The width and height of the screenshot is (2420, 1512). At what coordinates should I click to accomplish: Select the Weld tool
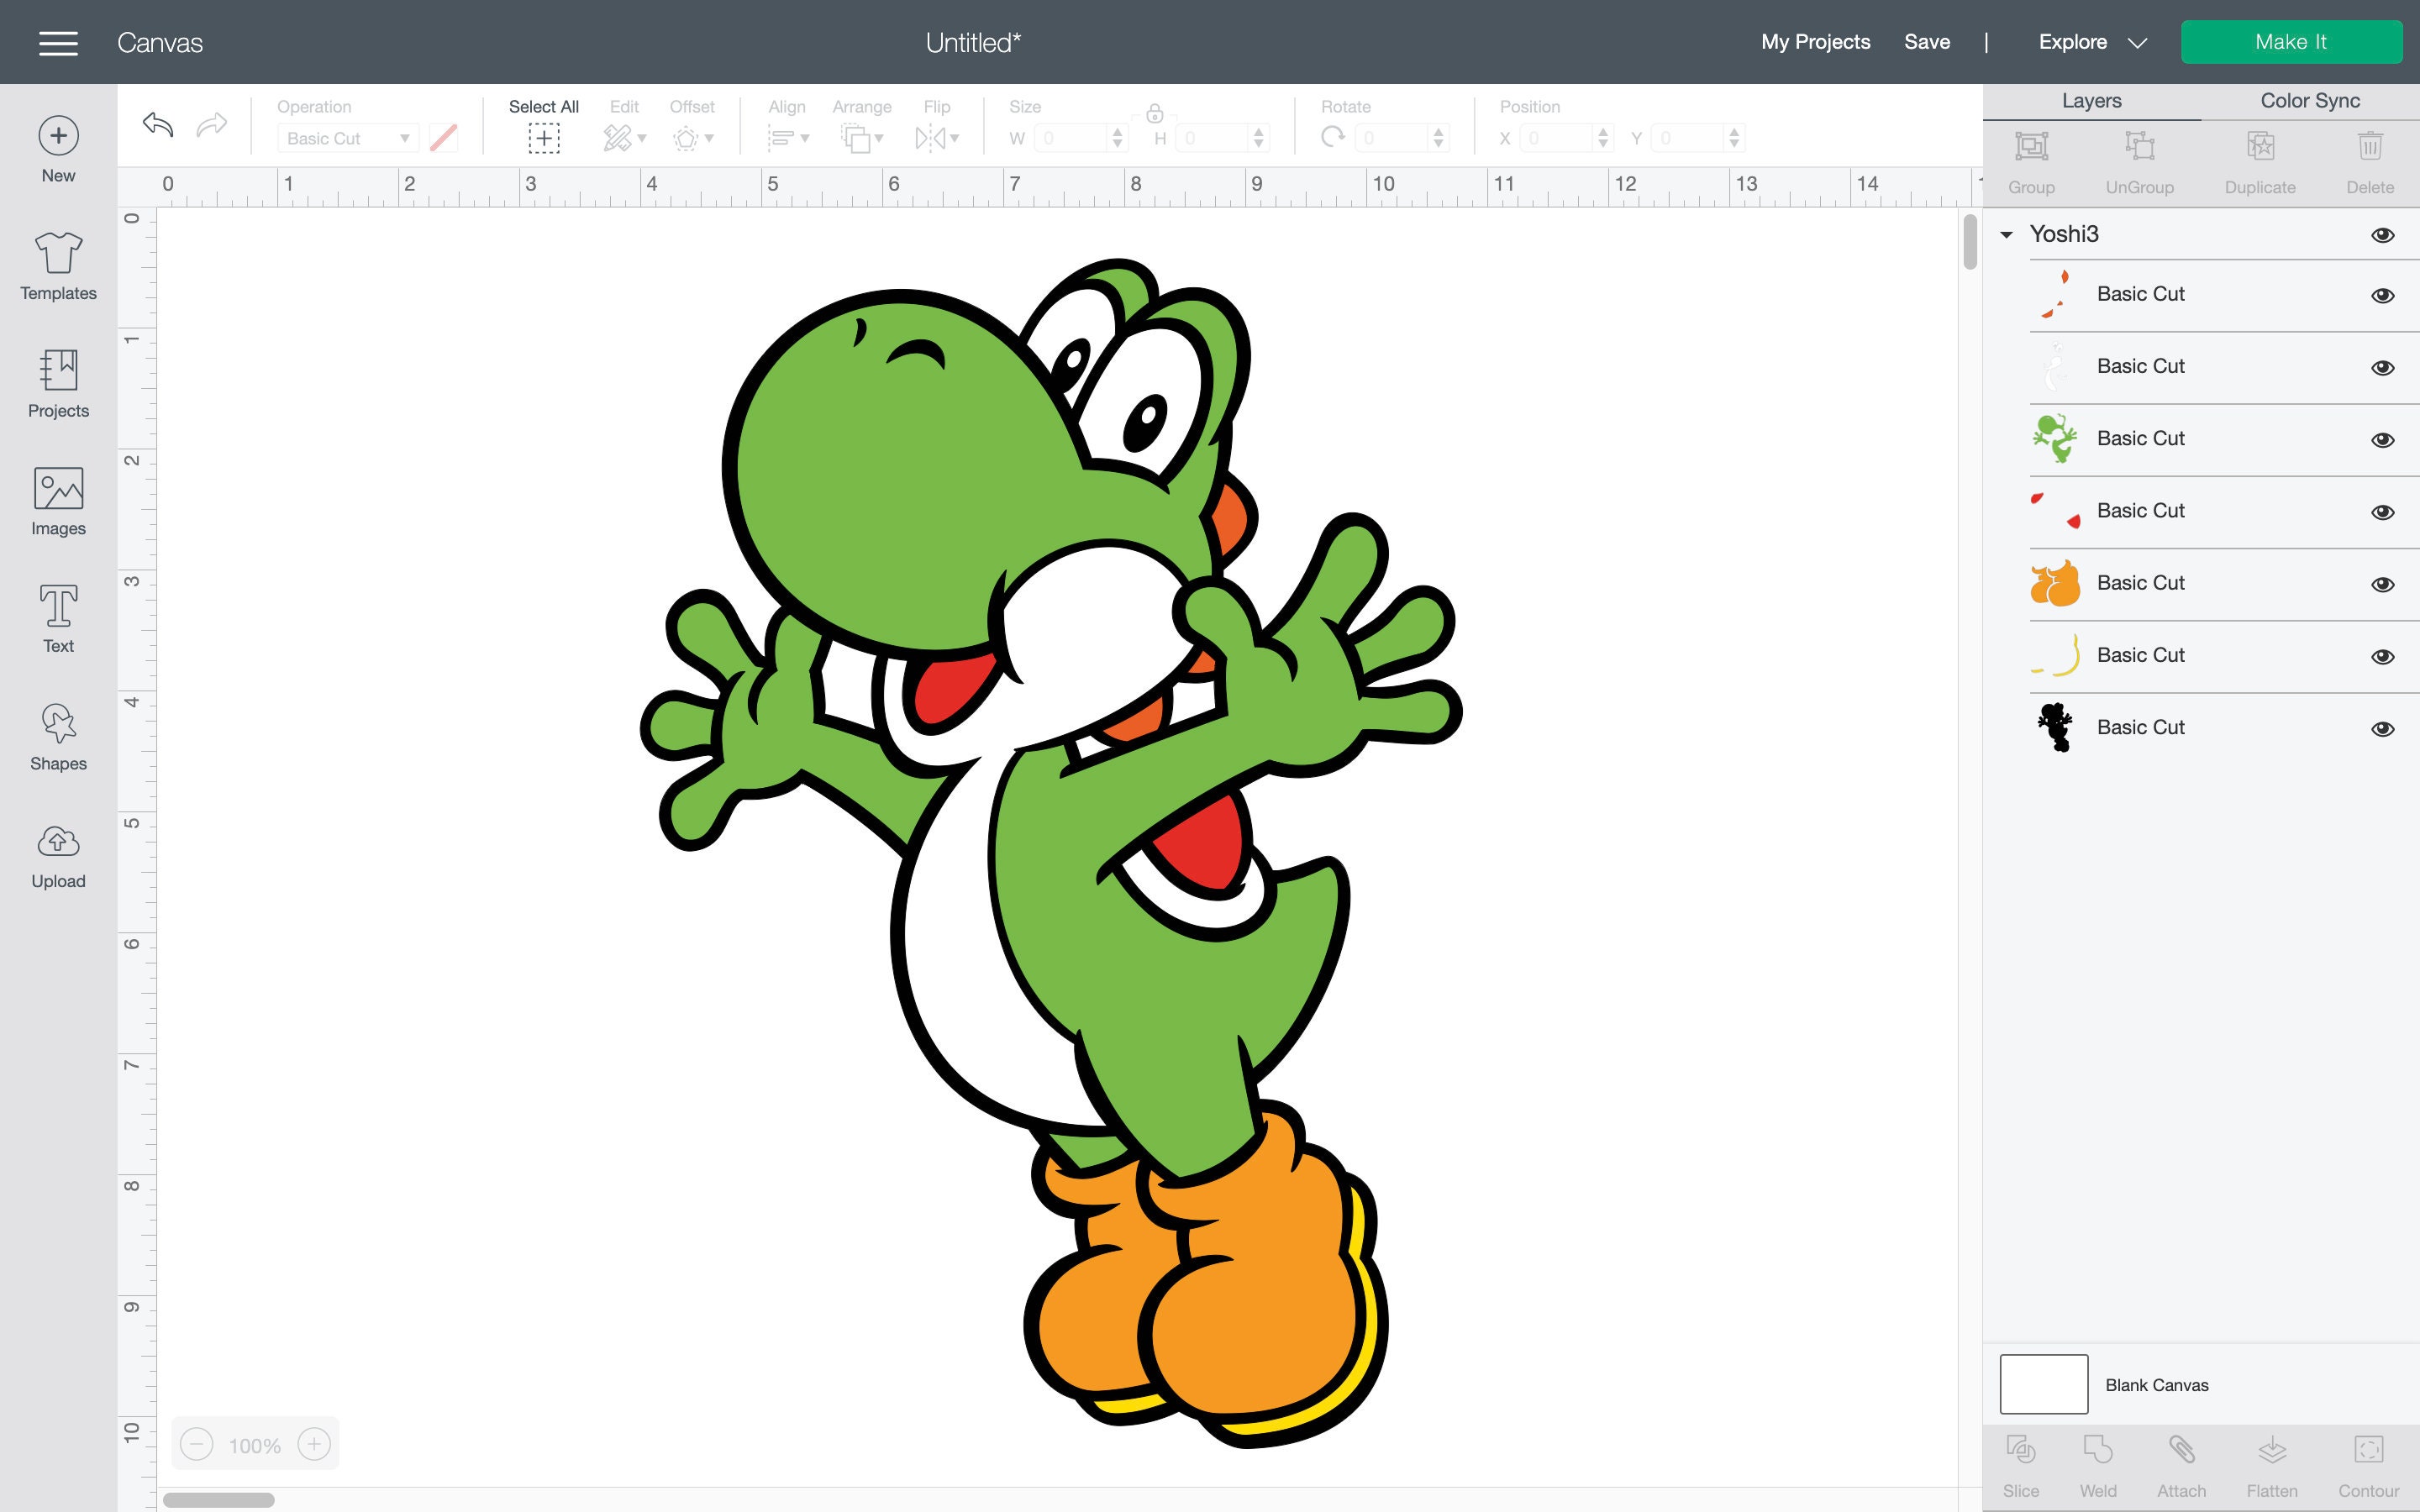click(x=2097, y=1460)
